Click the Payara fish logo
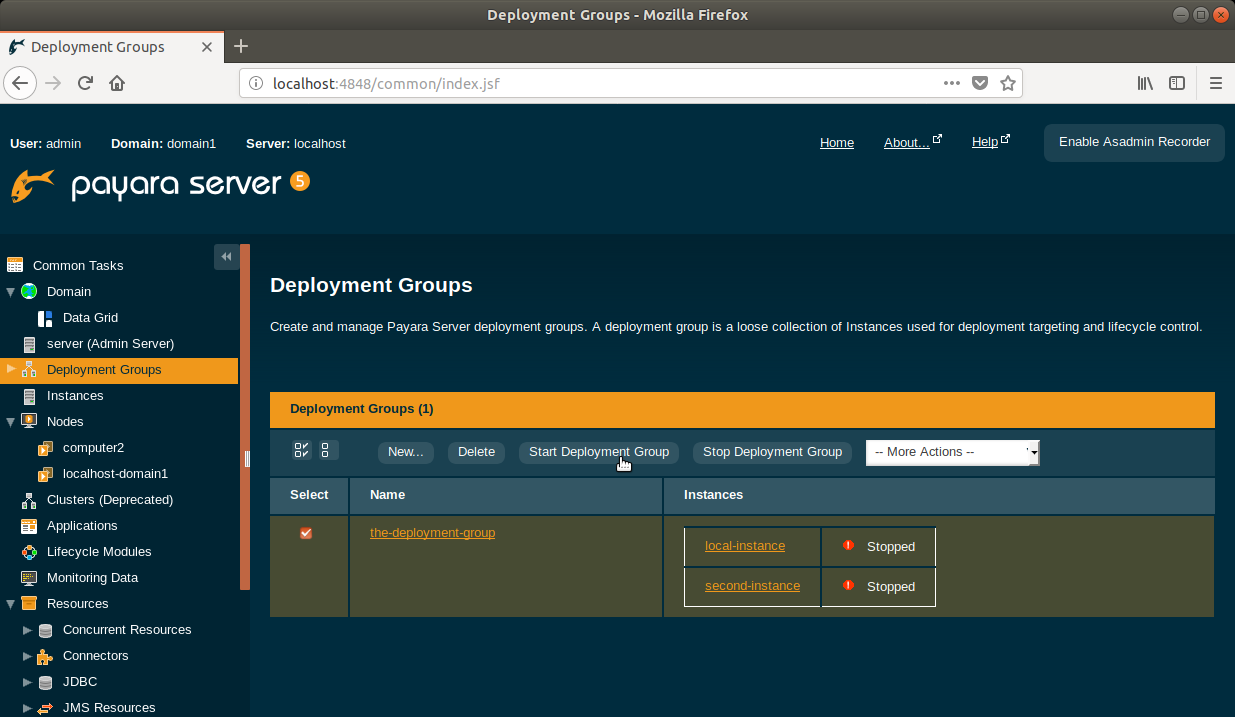 coord(33,185)
